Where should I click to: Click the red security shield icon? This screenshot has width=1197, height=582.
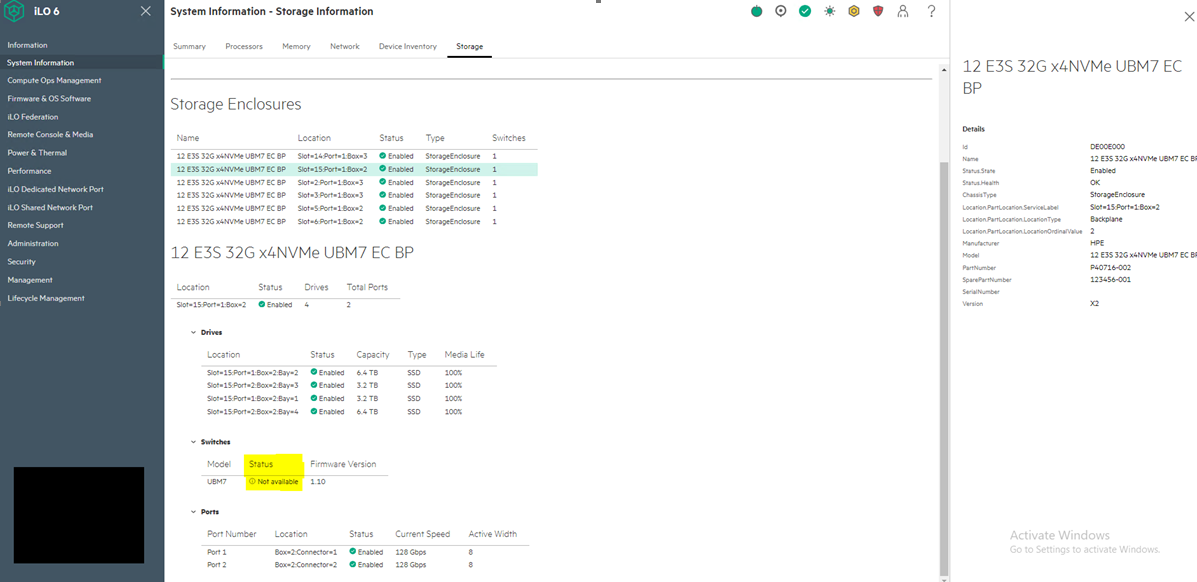[878, 11]
